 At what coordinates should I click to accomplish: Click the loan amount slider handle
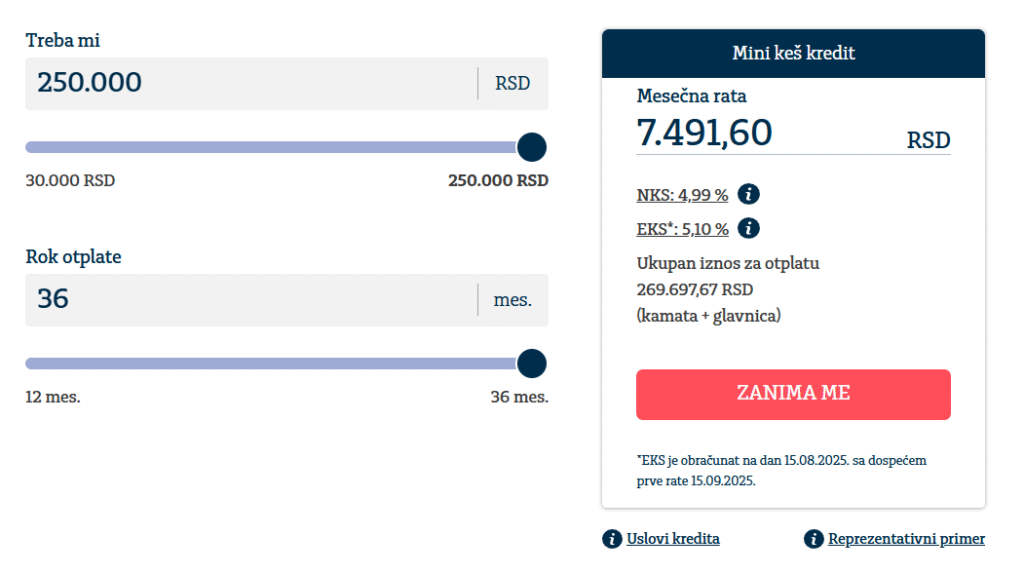point(532,147)
